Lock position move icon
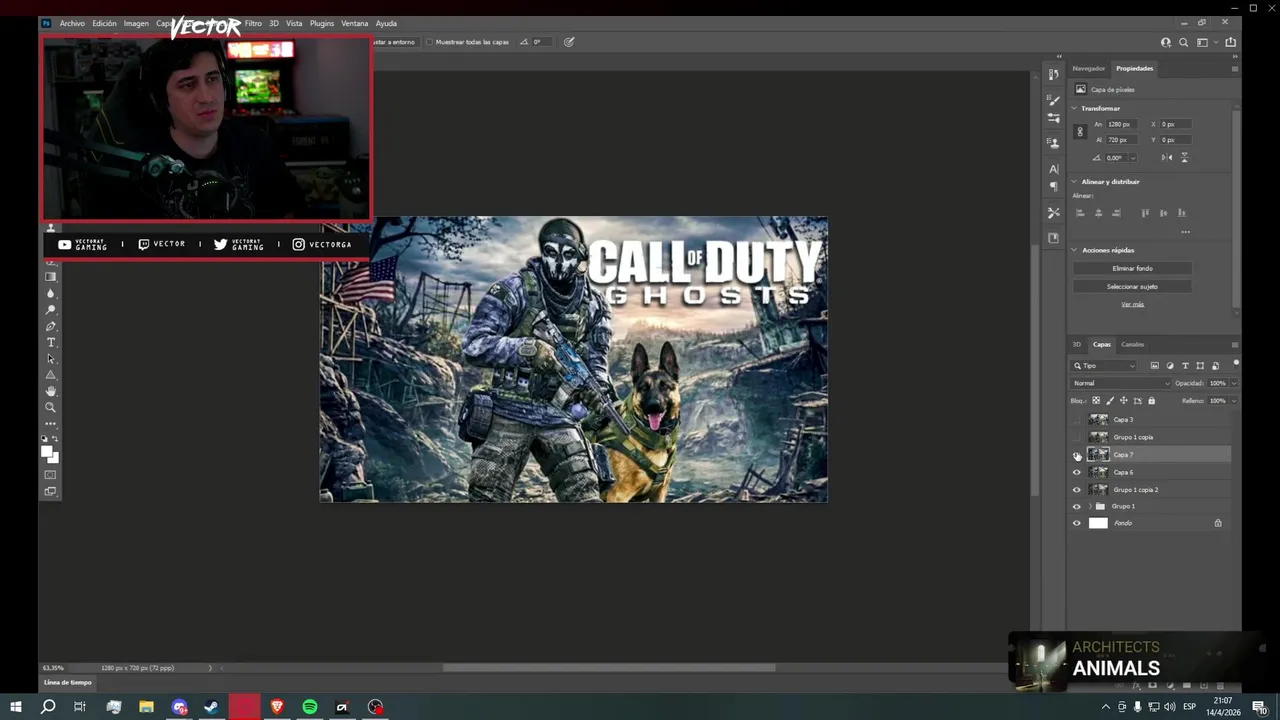This screenshot has height=720, width=1280. coord(1124,401)
